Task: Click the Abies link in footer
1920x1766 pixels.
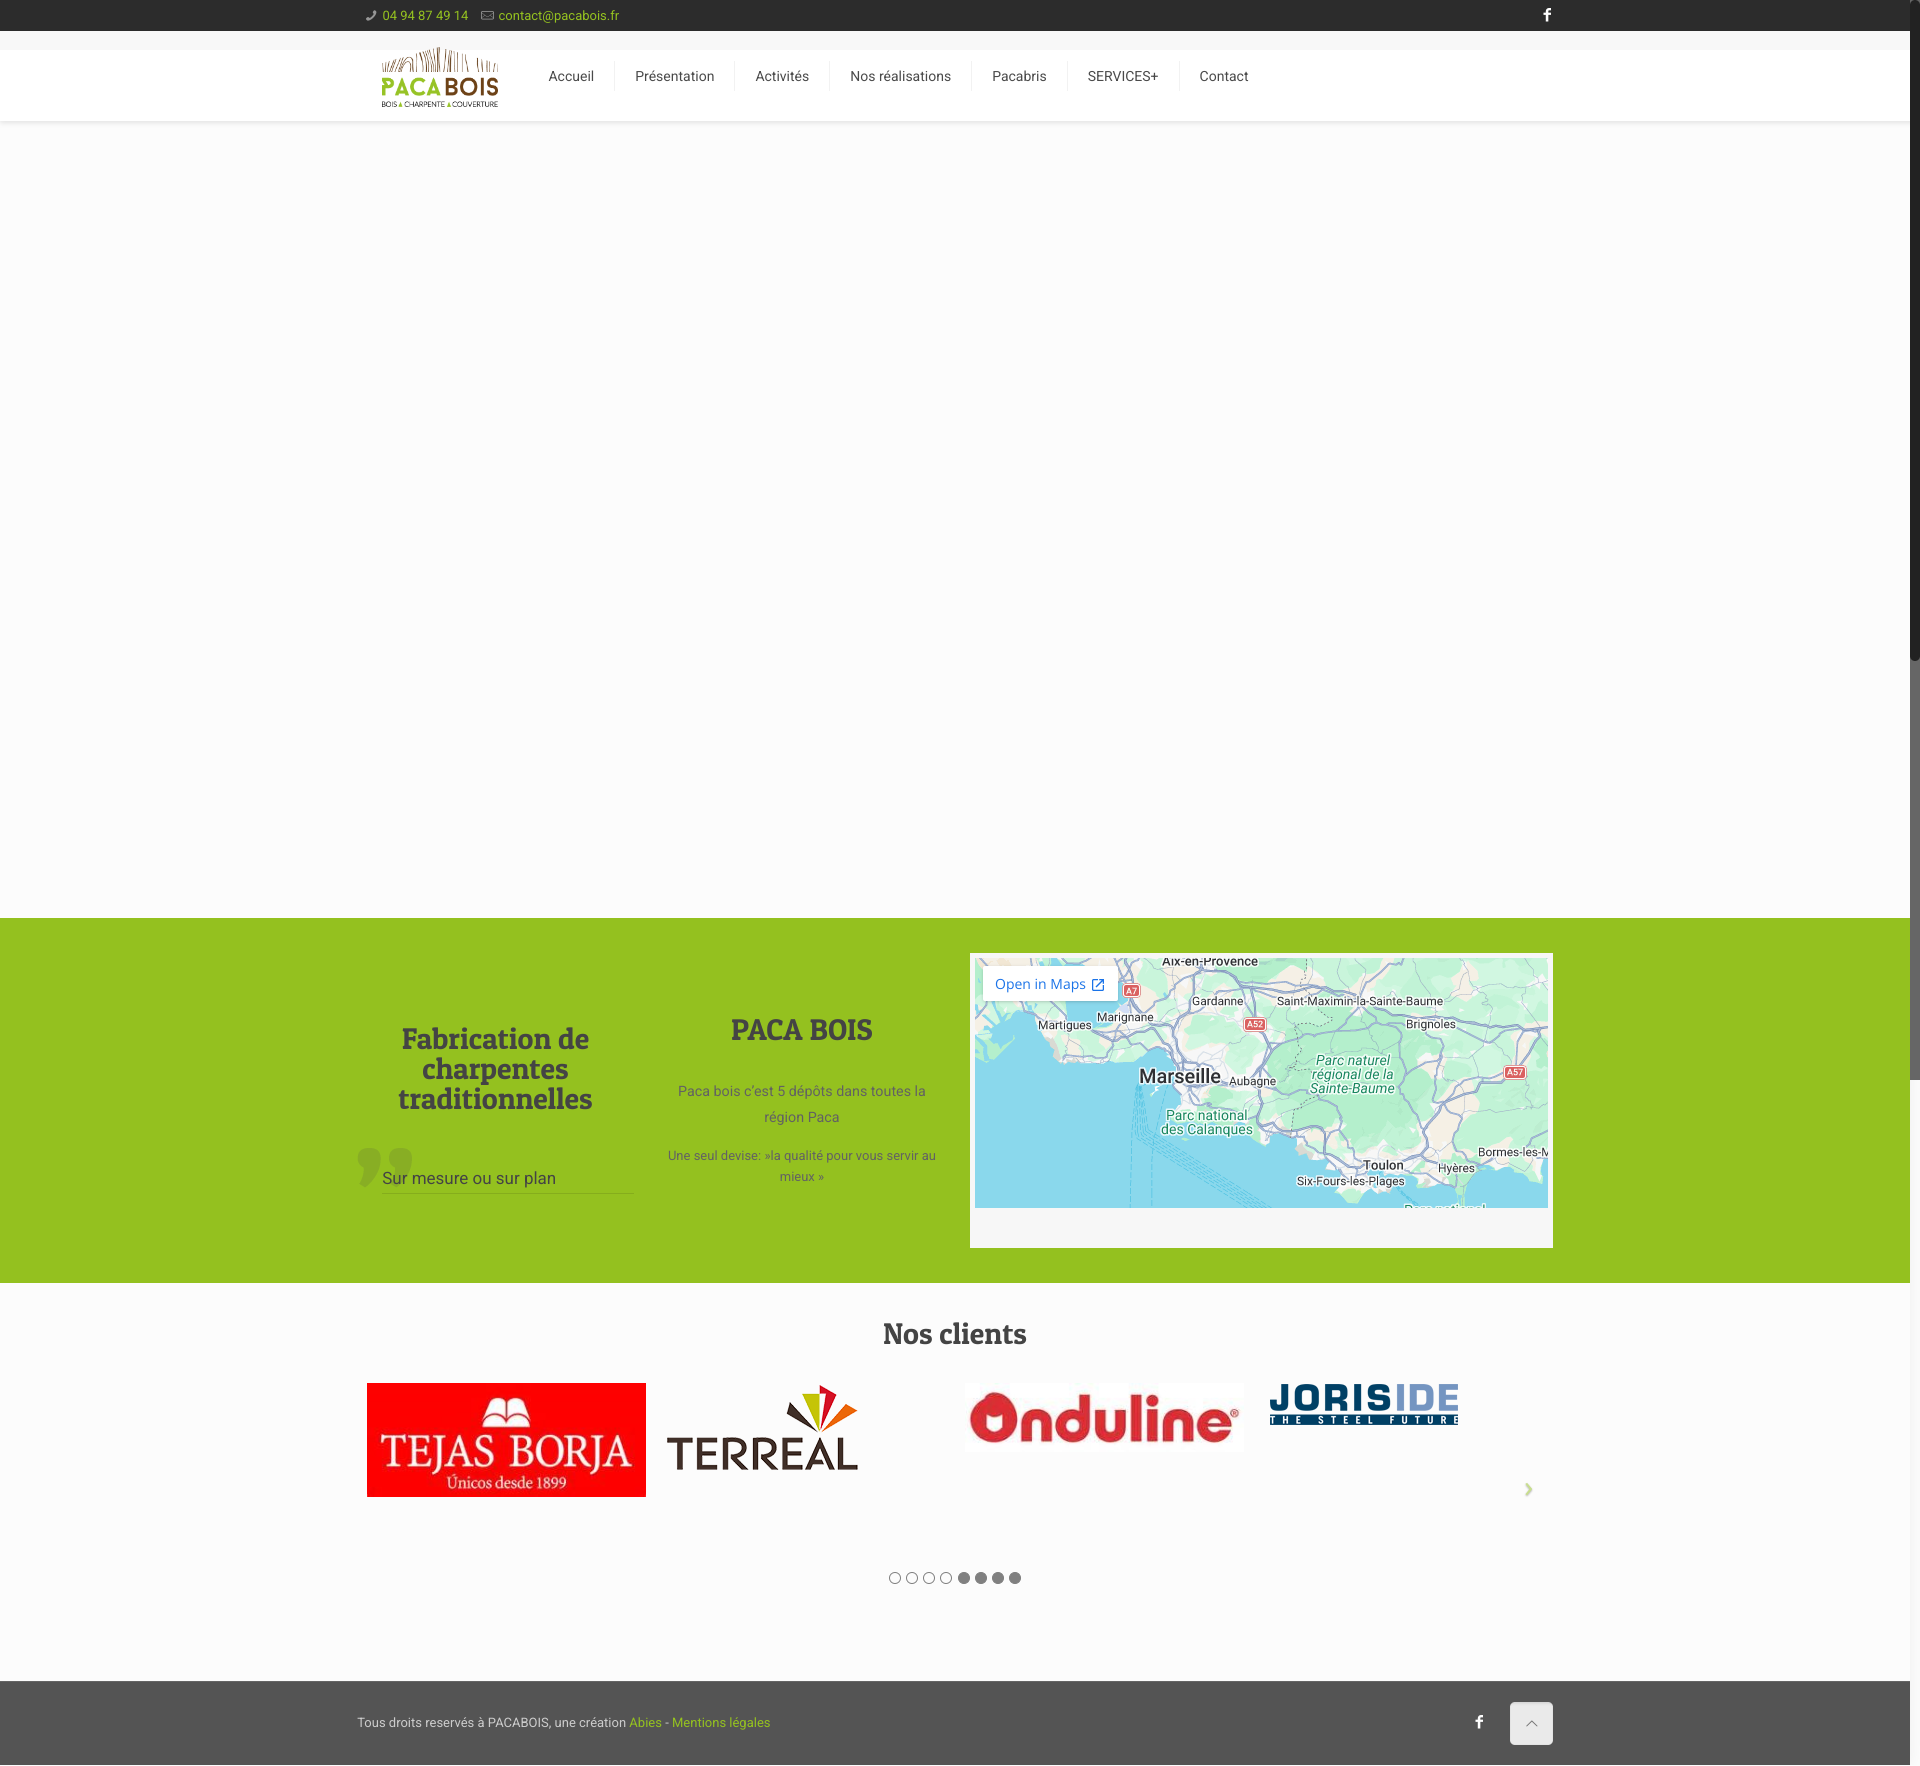Action: tap(645, 1722)
